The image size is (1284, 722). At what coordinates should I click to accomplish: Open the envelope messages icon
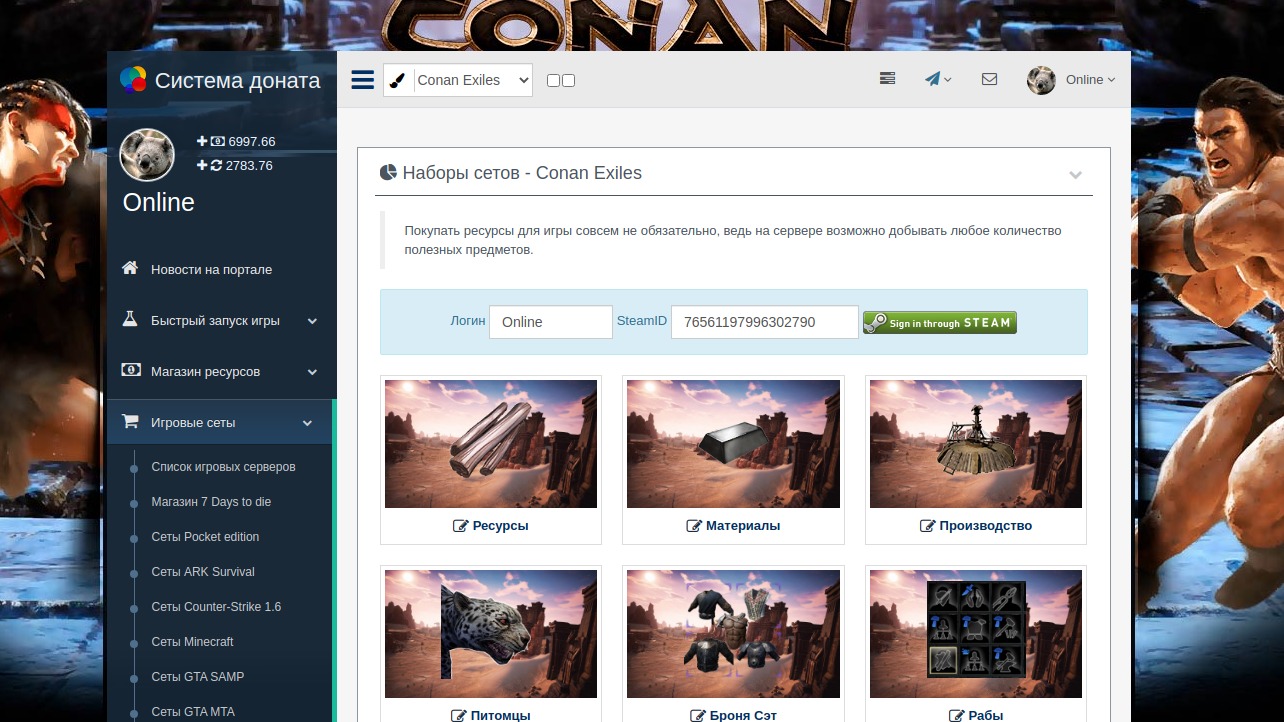[x=989, y=79]
